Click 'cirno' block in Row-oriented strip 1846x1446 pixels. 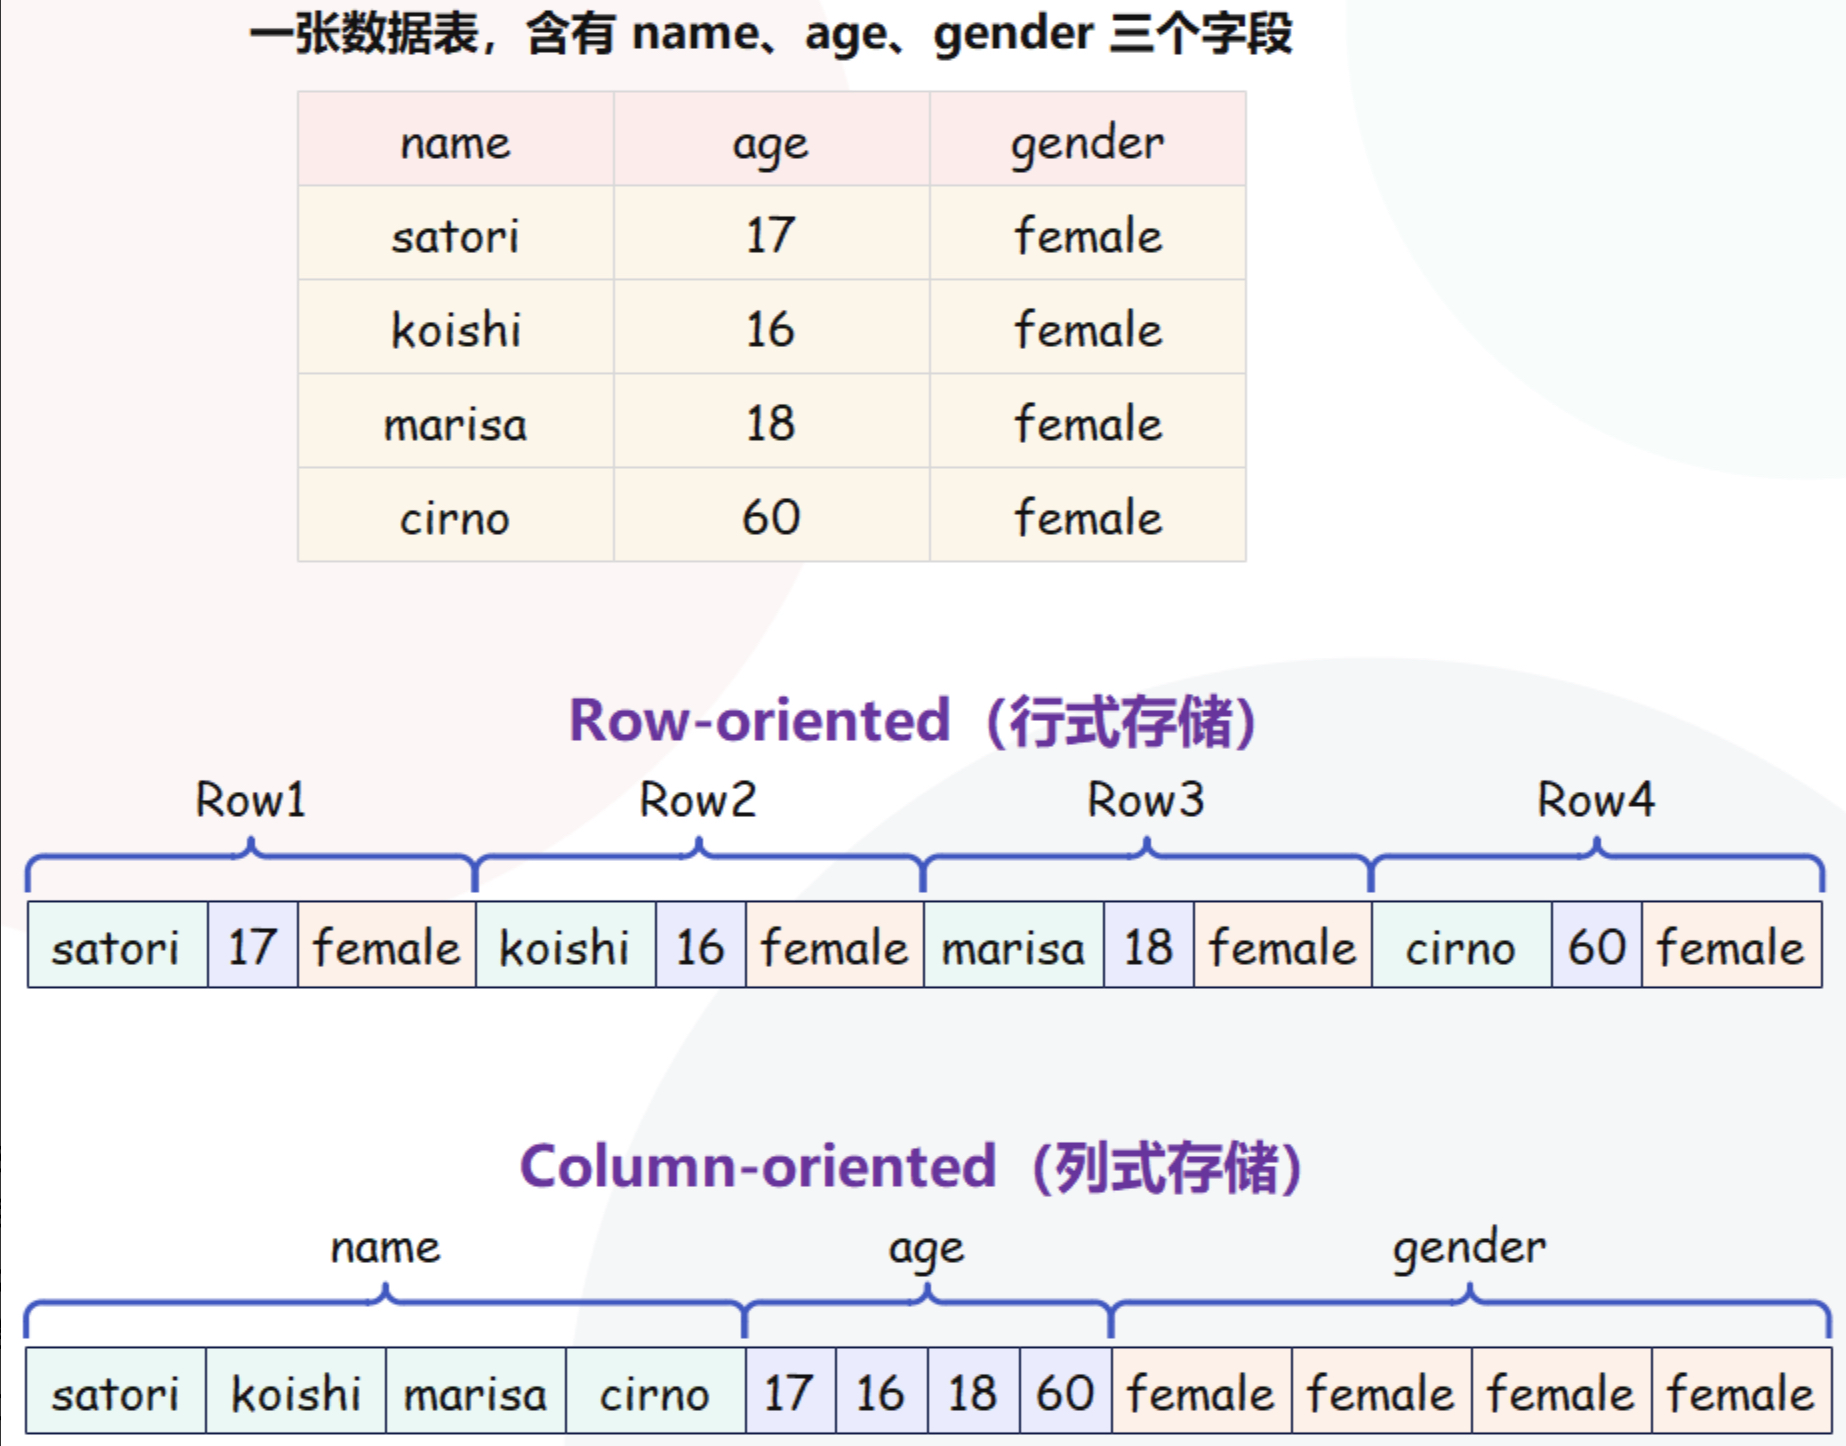click(1461, 945)
